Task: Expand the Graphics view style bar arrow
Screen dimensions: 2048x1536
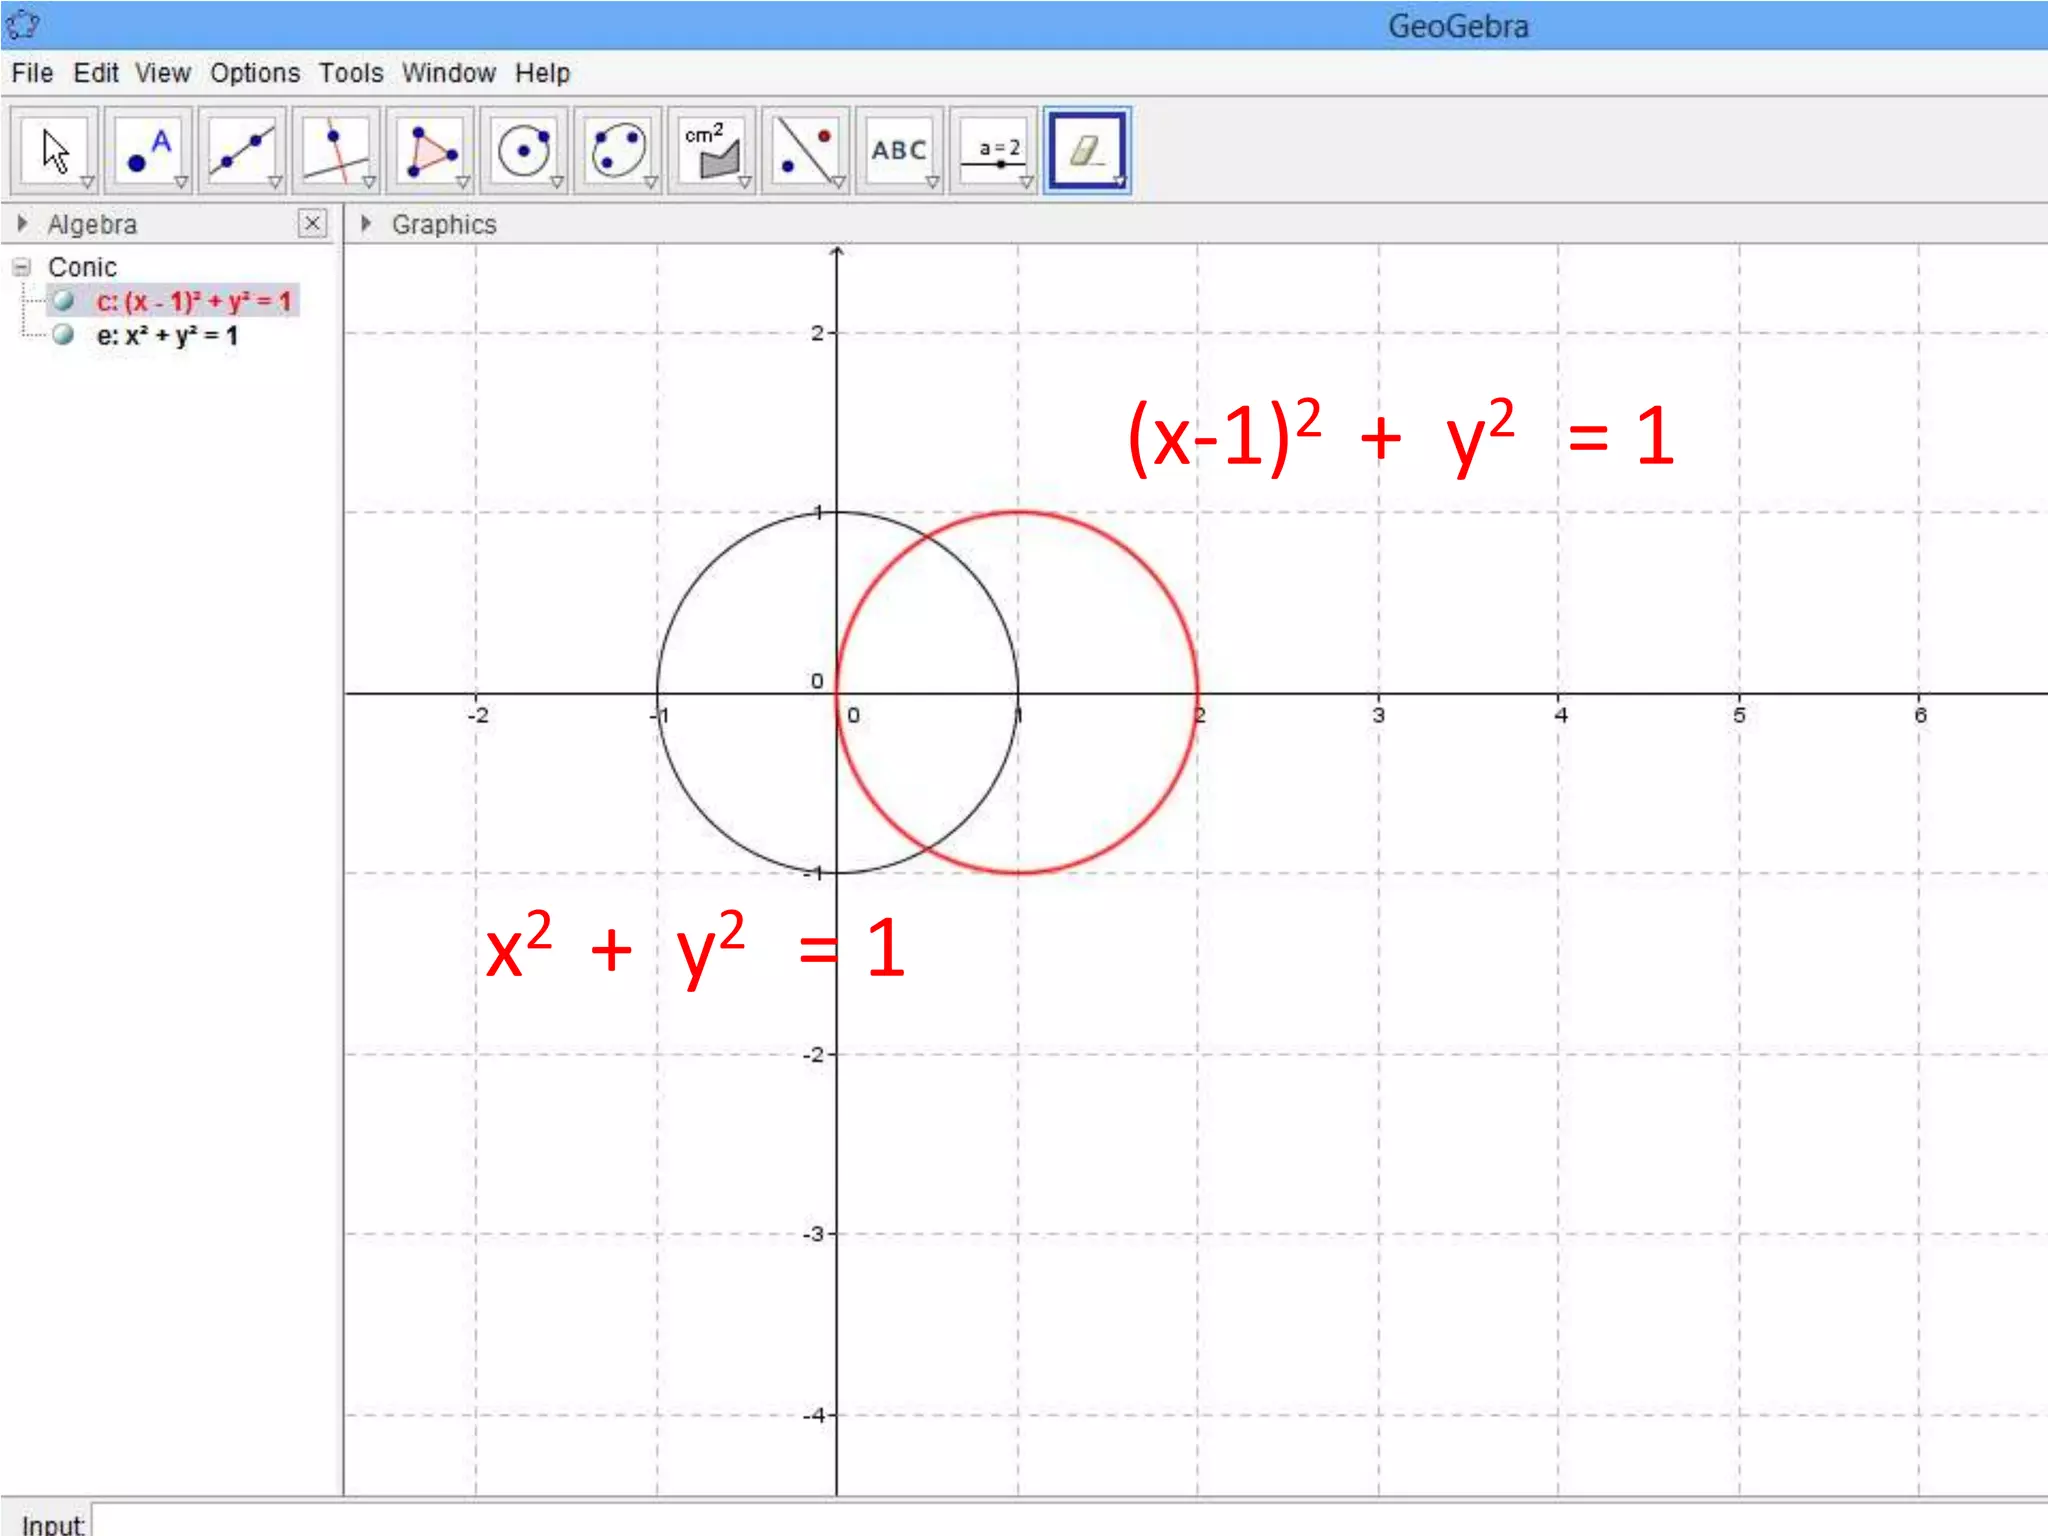Action: coord(366,223)
